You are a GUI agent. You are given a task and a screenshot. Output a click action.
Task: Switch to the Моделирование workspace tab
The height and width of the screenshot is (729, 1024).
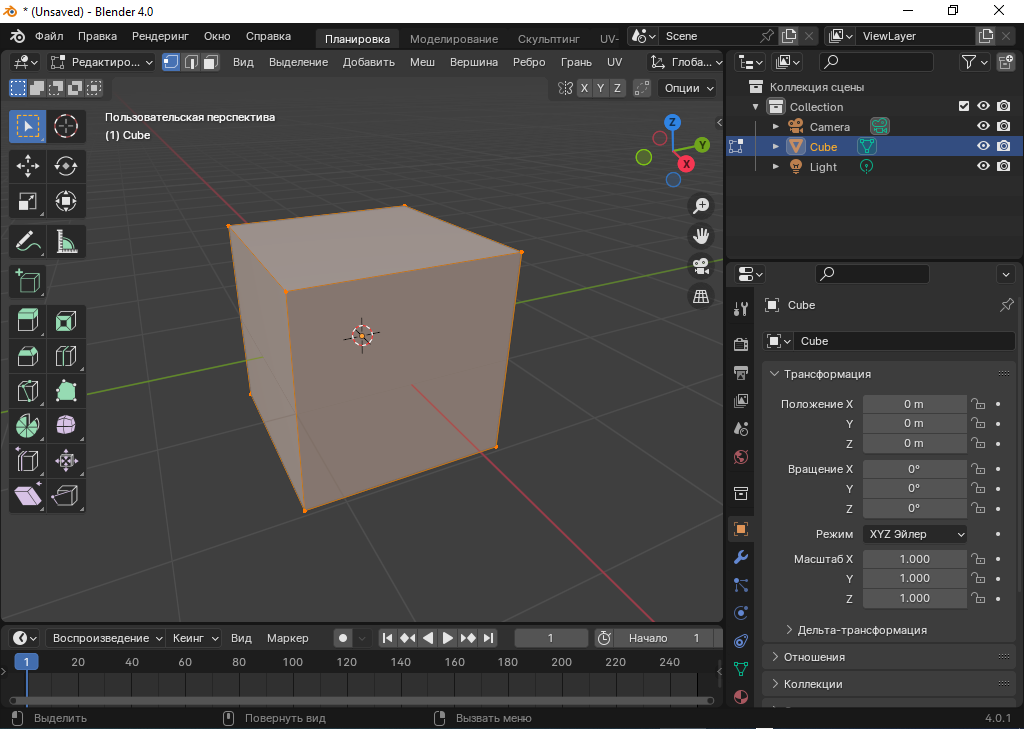pyautogui.click(x=453, y=38)
